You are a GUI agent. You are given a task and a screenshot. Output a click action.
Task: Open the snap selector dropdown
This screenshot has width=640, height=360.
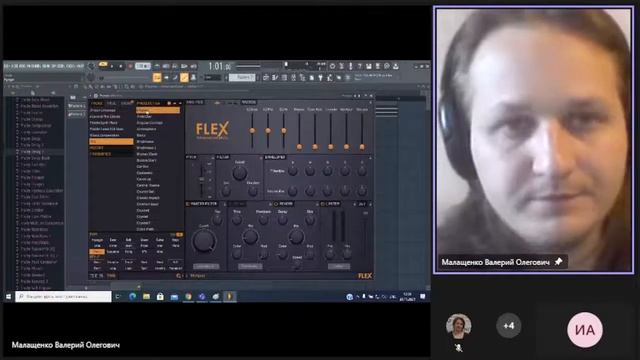pos(212,77)
